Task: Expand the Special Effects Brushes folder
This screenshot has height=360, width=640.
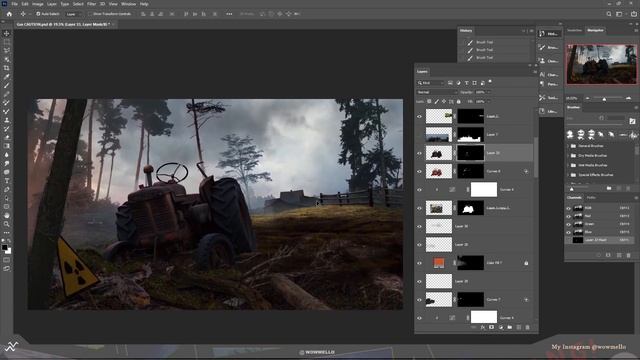Action: (569, 175)
